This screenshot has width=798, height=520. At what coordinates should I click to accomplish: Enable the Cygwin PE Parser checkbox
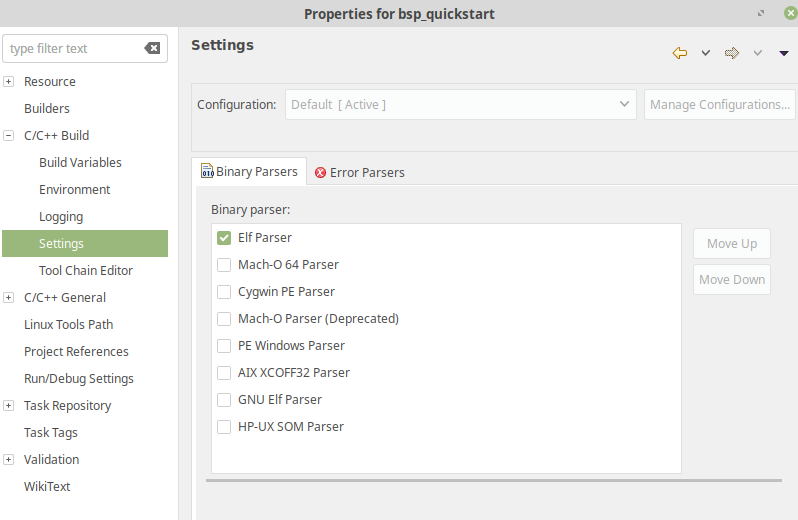224,292
